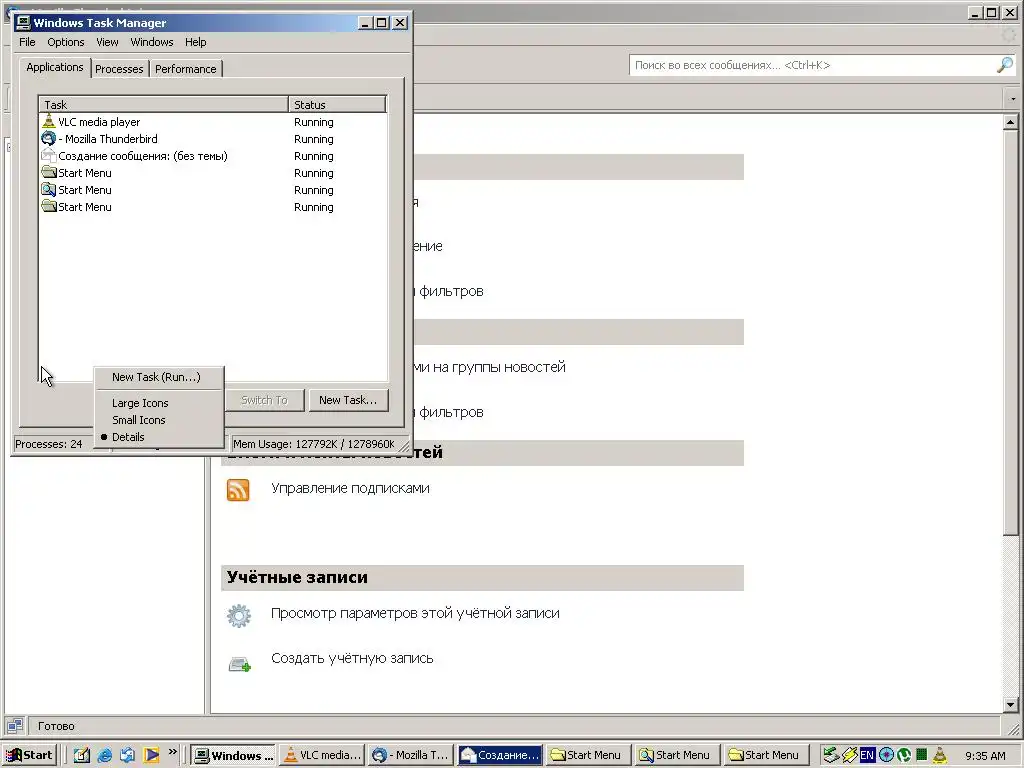
Task: Open the Создать учётную запись link
Action: 352,658
